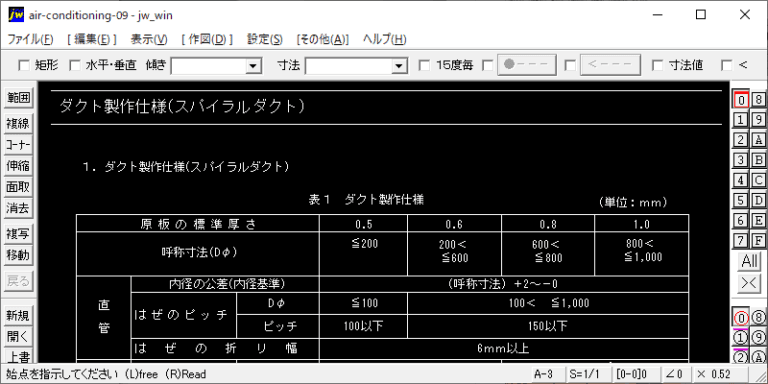Viewport: 768px width, 384px height.
Task: Select square layer button 2
Action: point(741,140)
